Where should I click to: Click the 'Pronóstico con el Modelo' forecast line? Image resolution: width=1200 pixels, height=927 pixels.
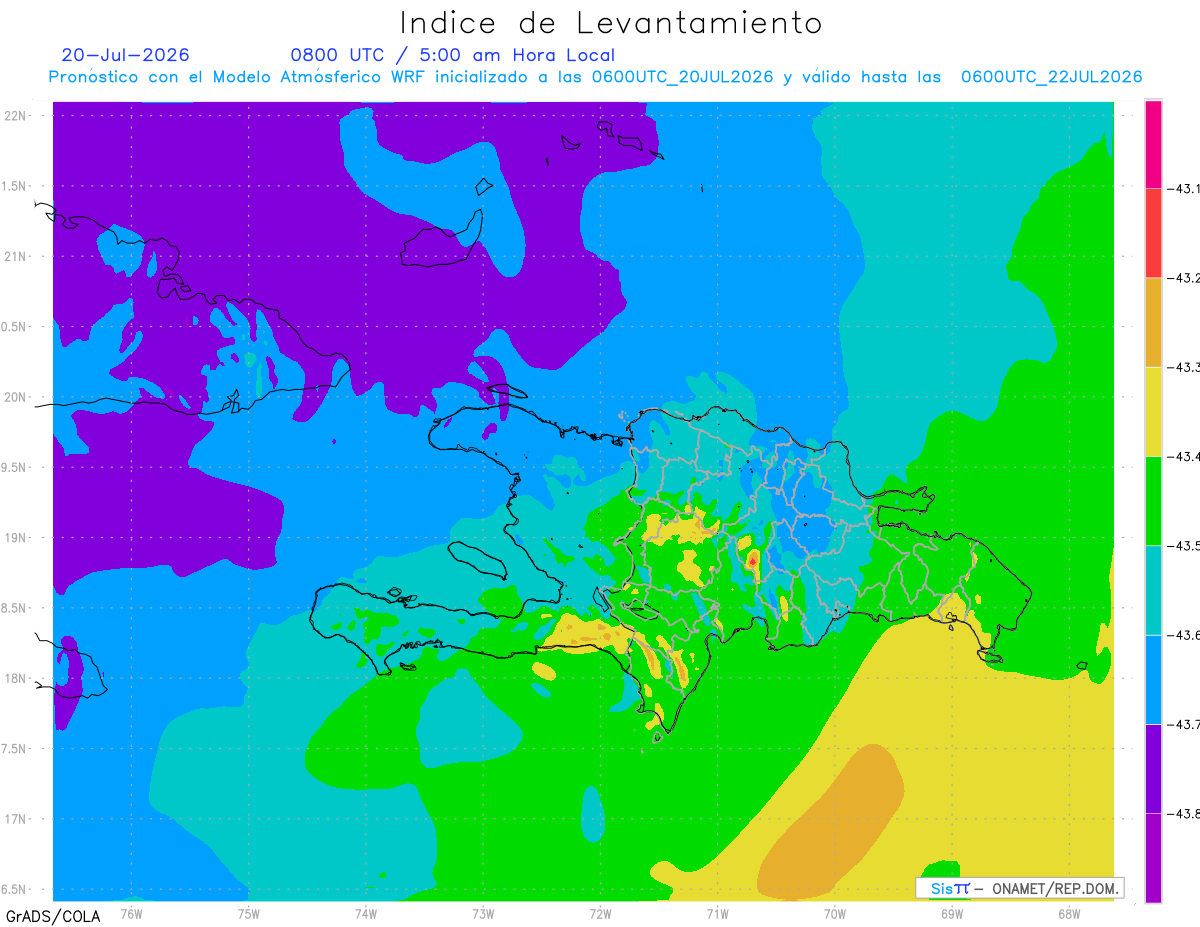[596, 77]
